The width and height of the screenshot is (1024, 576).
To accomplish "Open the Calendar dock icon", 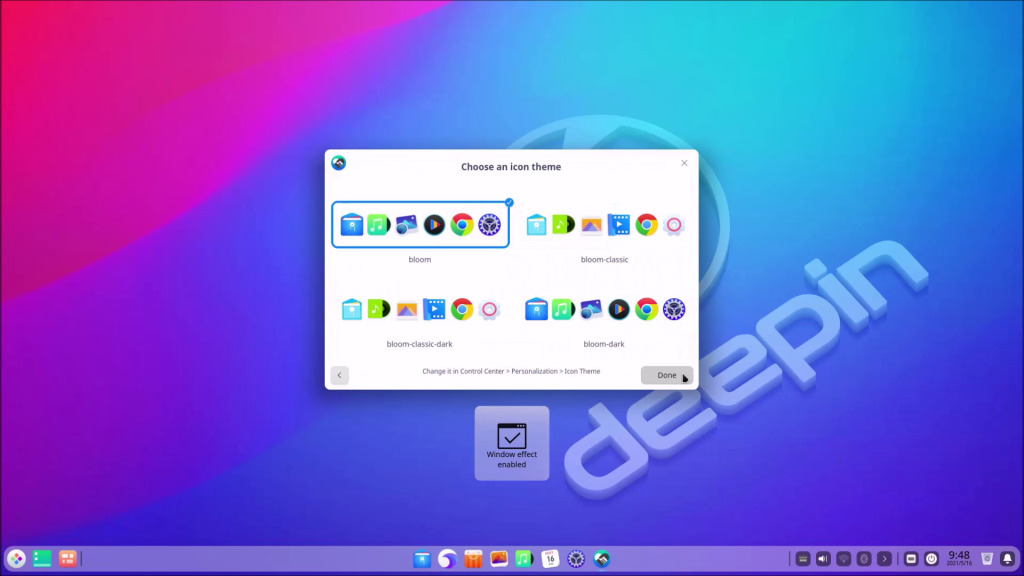I will point(550,559).
